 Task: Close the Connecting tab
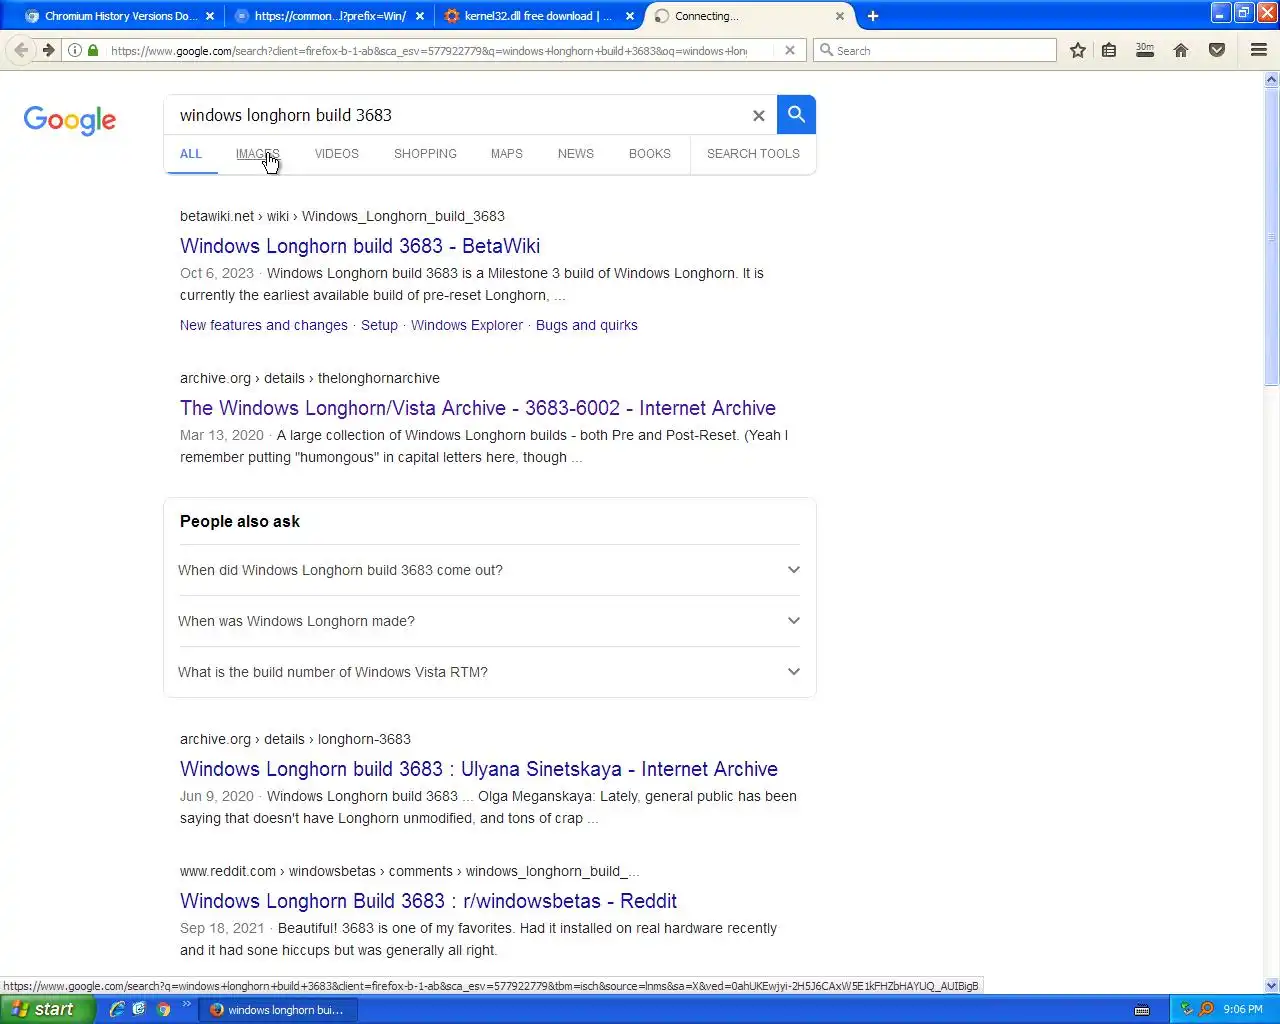(840, 16)
